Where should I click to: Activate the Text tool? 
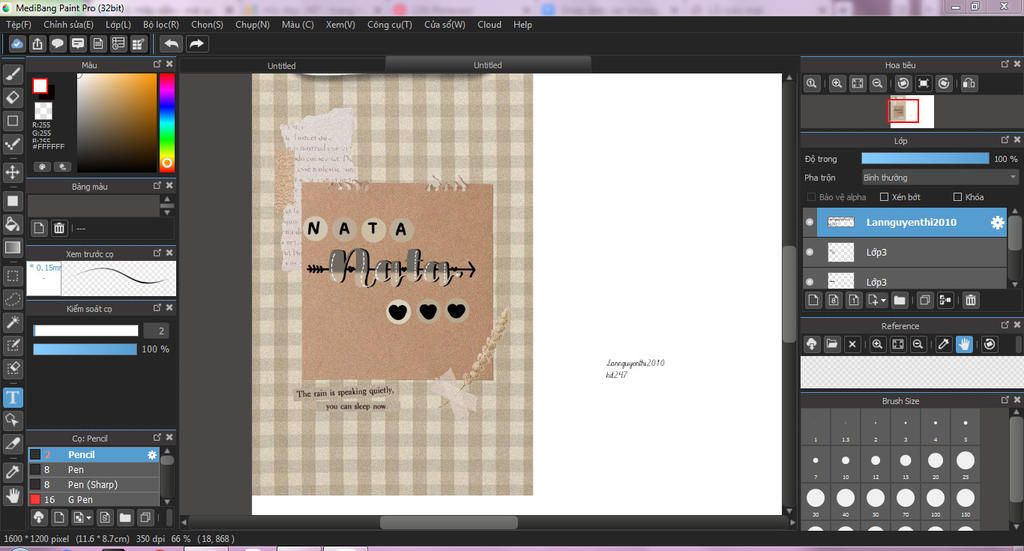tap(13, 398)
